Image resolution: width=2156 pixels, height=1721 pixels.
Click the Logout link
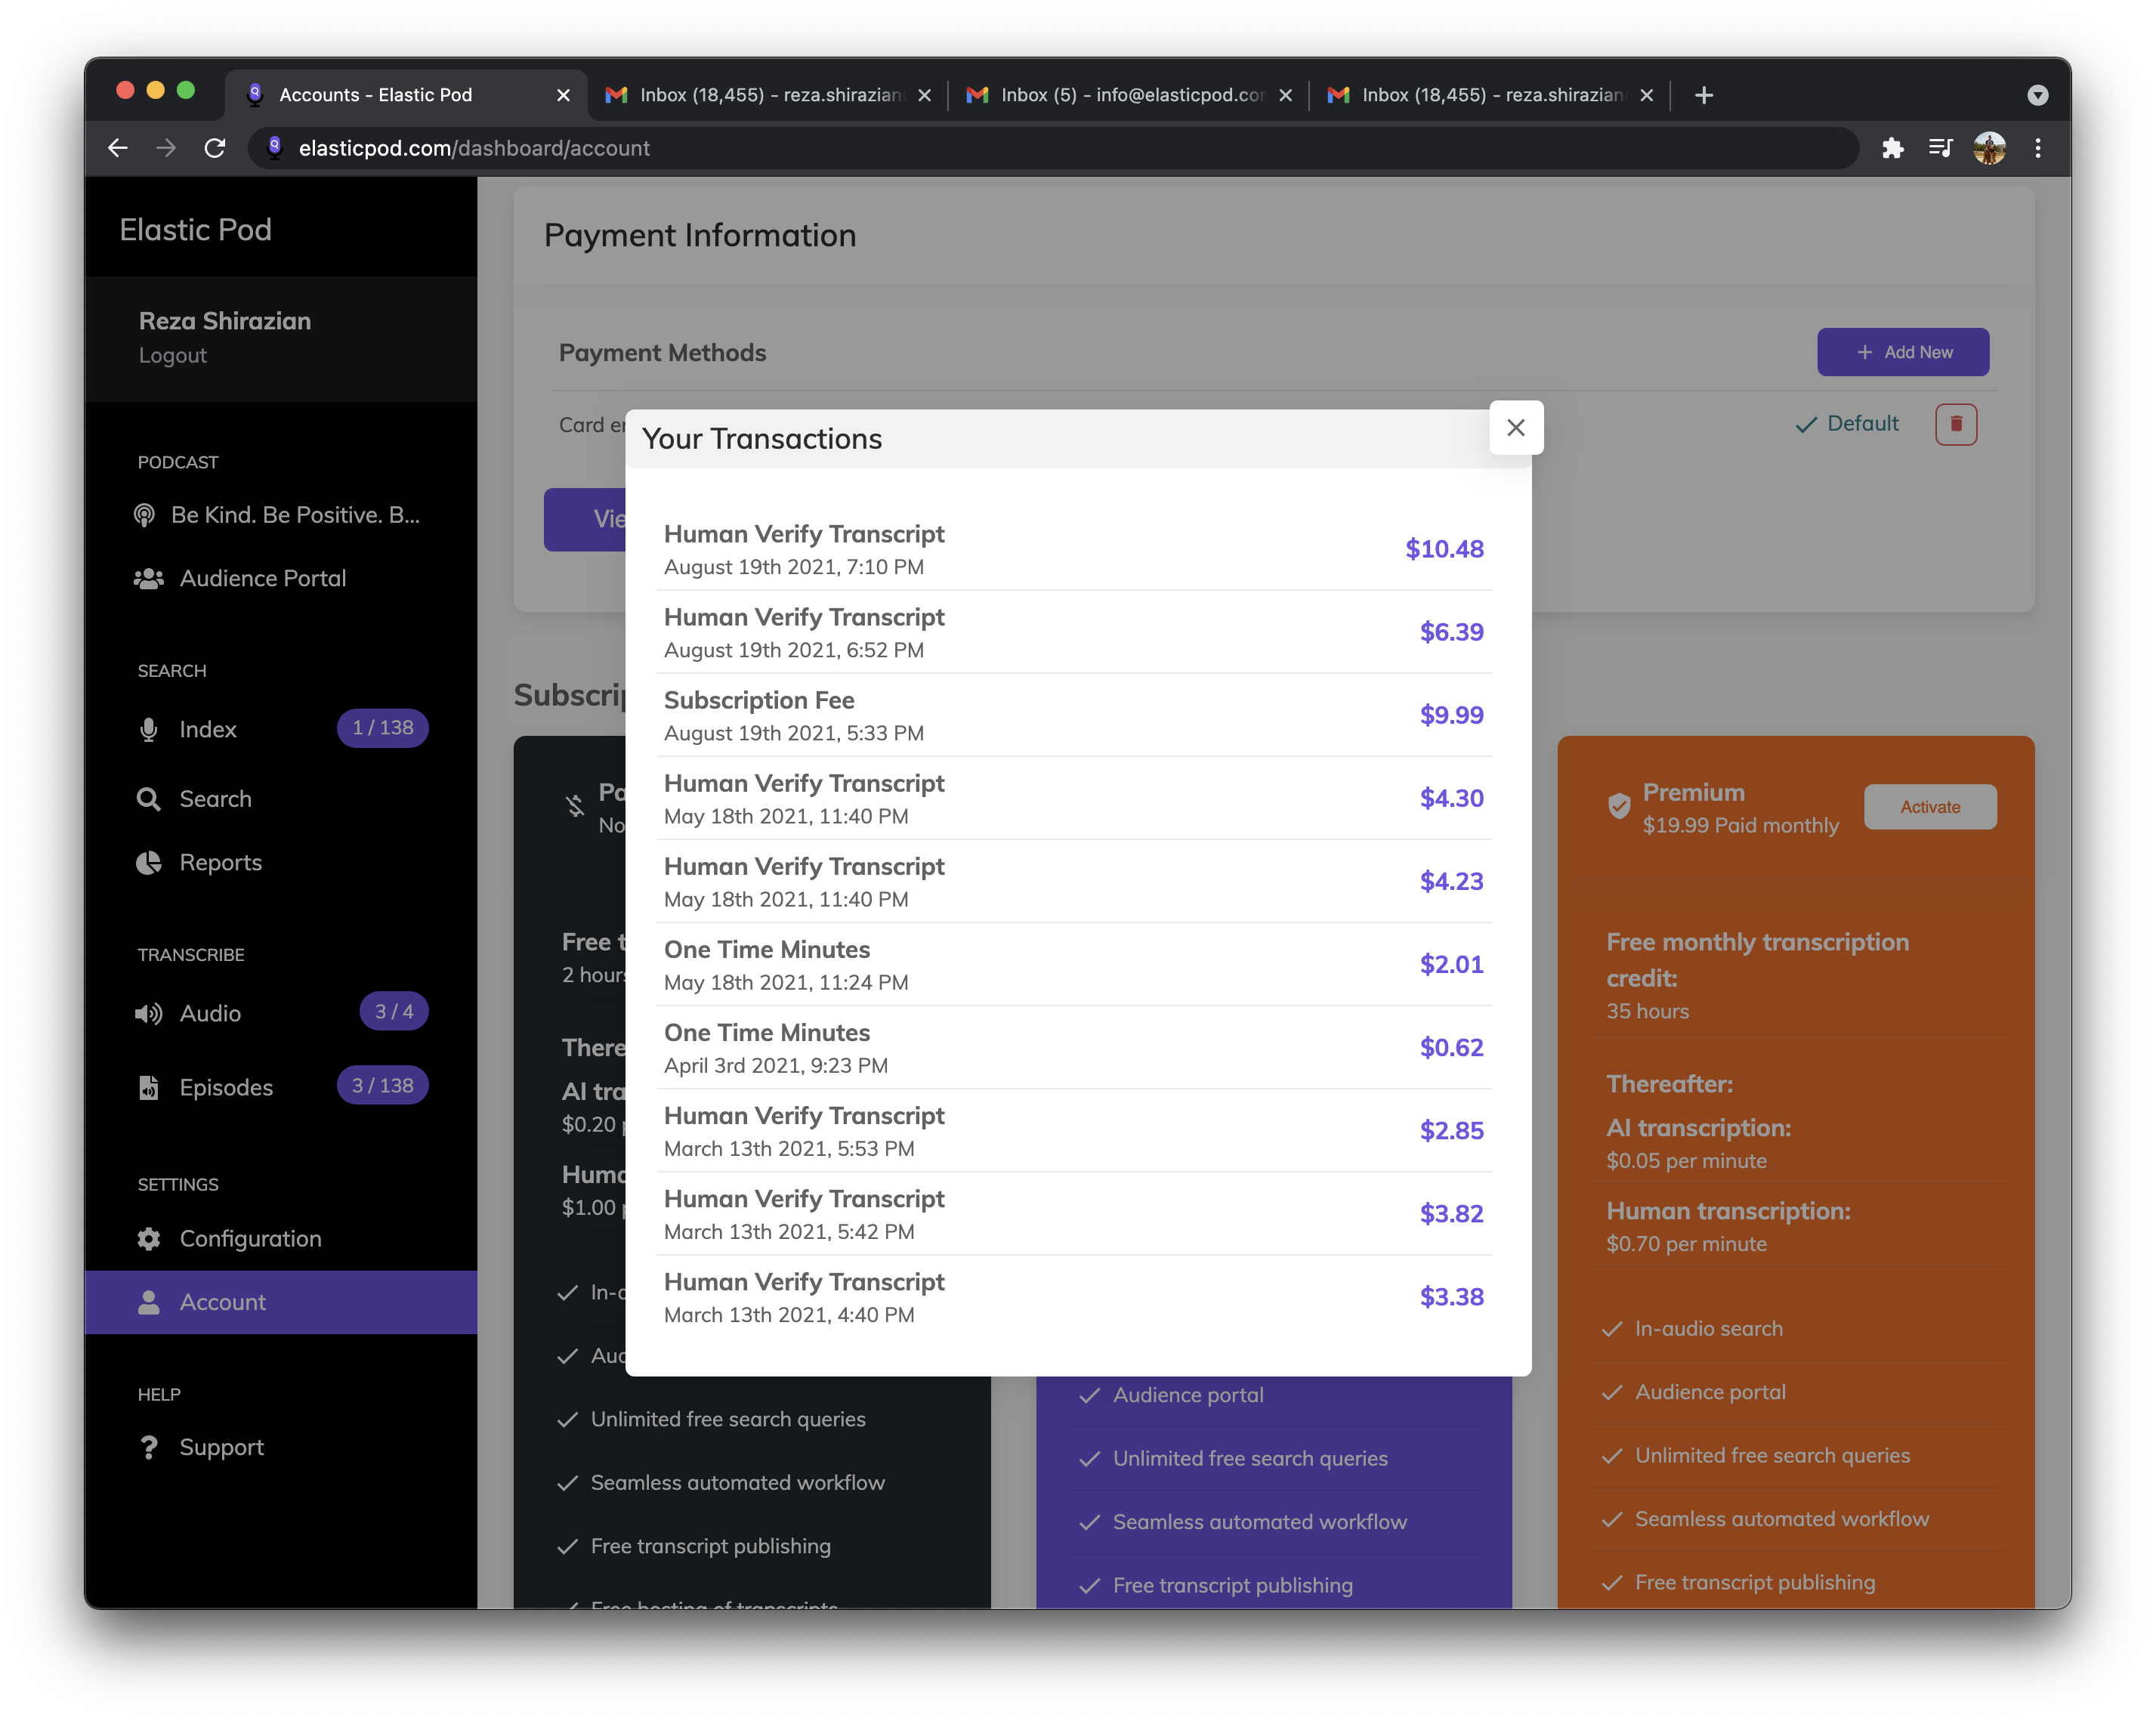[173, 355]
